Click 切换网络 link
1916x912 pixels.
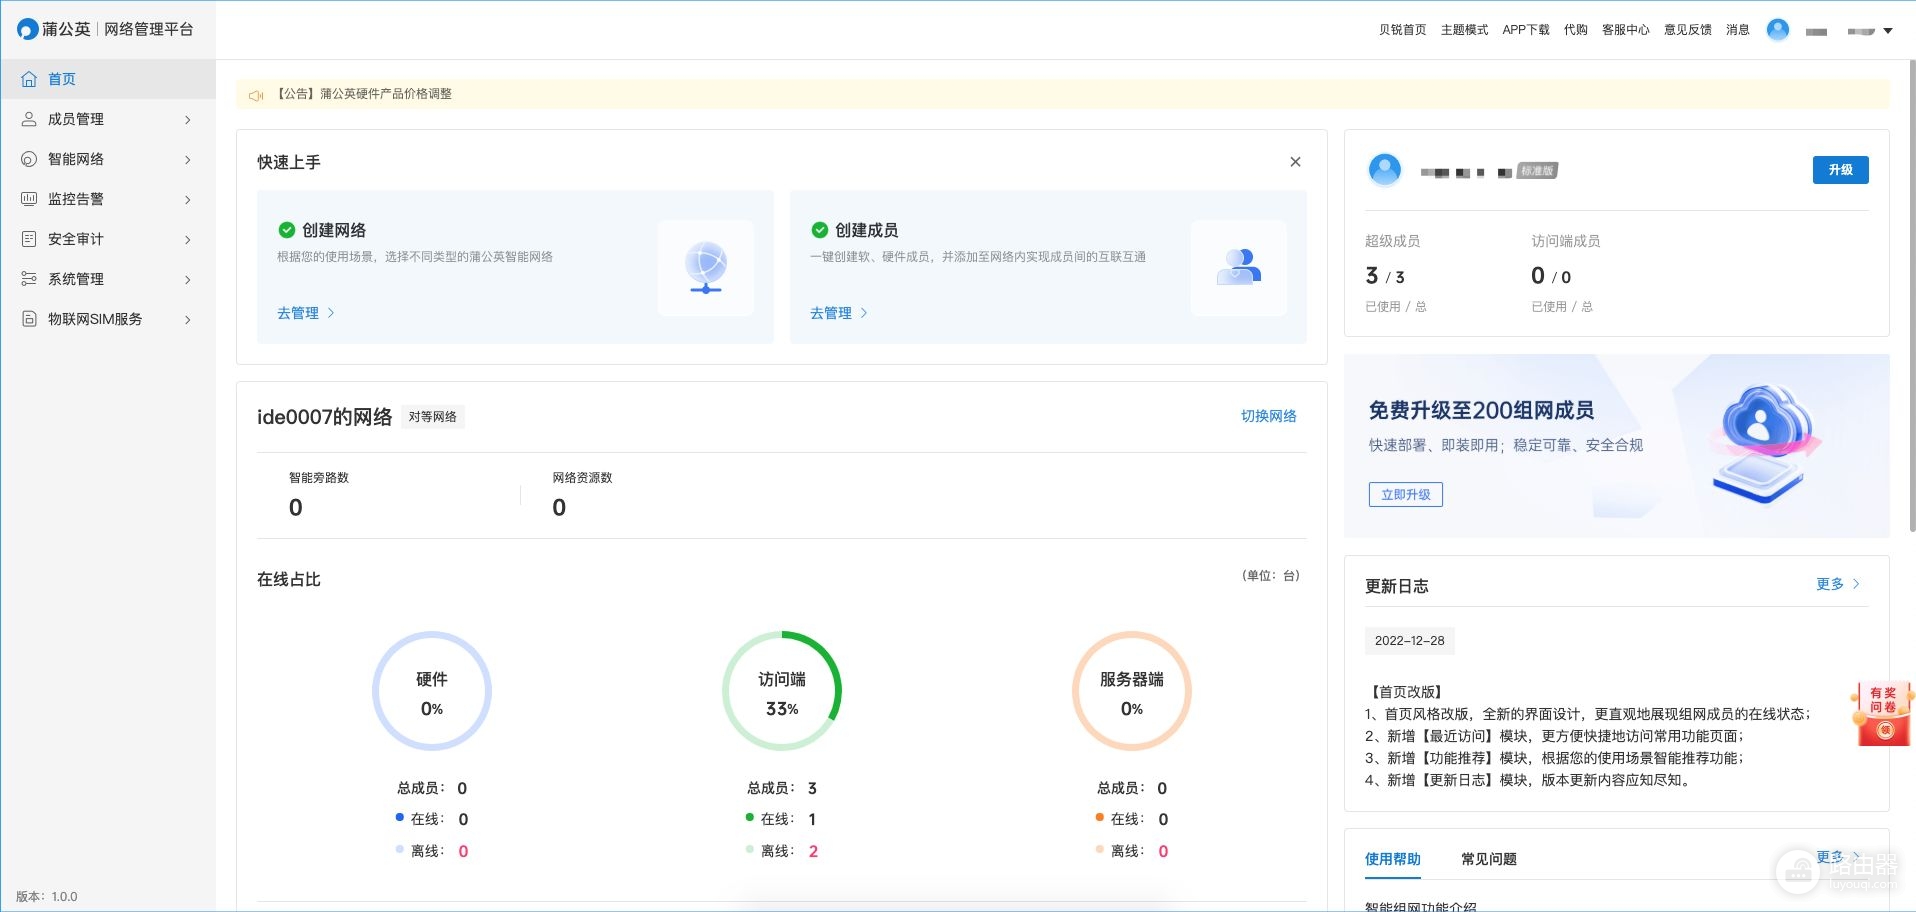click(1268, 416)
